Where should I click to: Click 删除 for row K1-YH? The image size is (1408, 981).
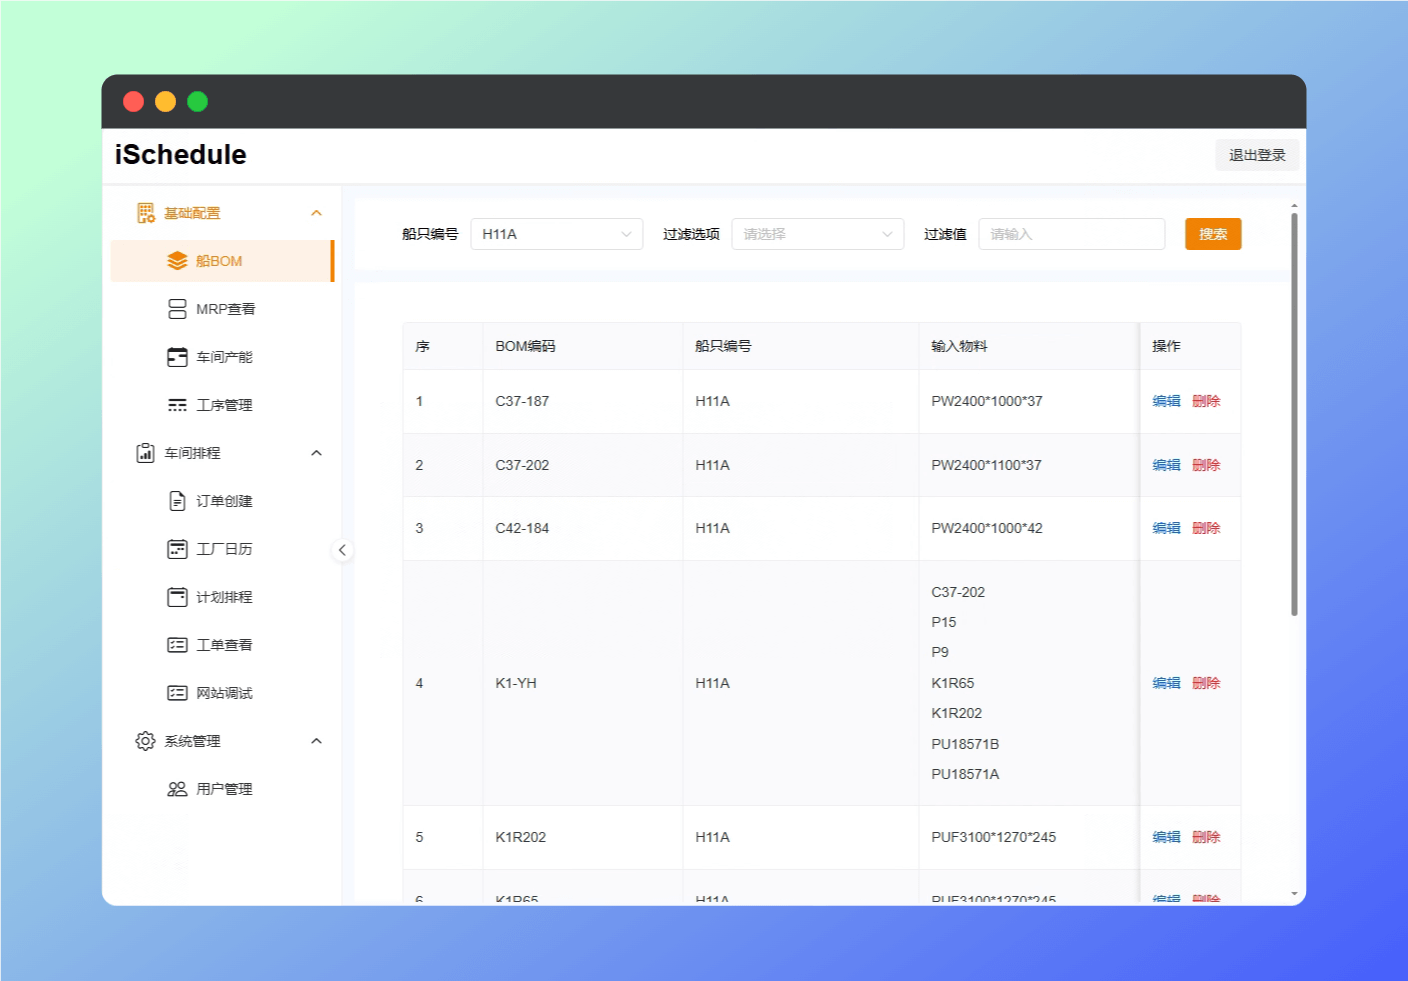pyautogui.click(x=1206, y=683)
